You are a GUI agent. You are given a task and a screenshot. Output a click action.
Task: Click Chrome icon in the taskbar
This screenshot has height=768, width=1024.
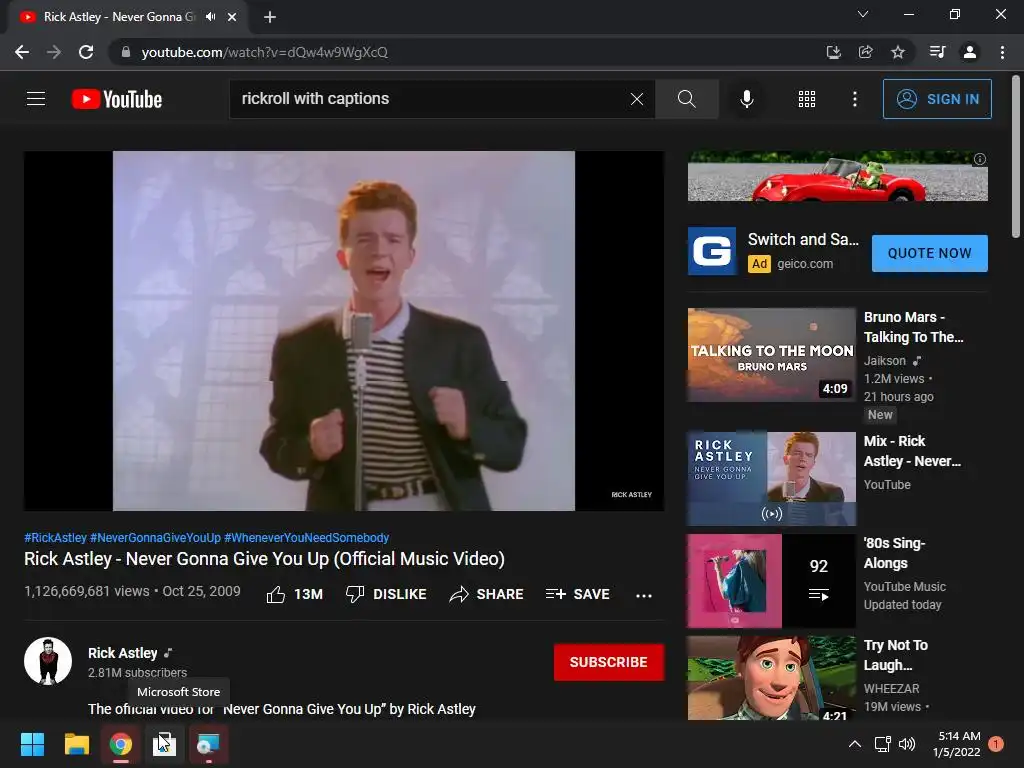(120, 744)
